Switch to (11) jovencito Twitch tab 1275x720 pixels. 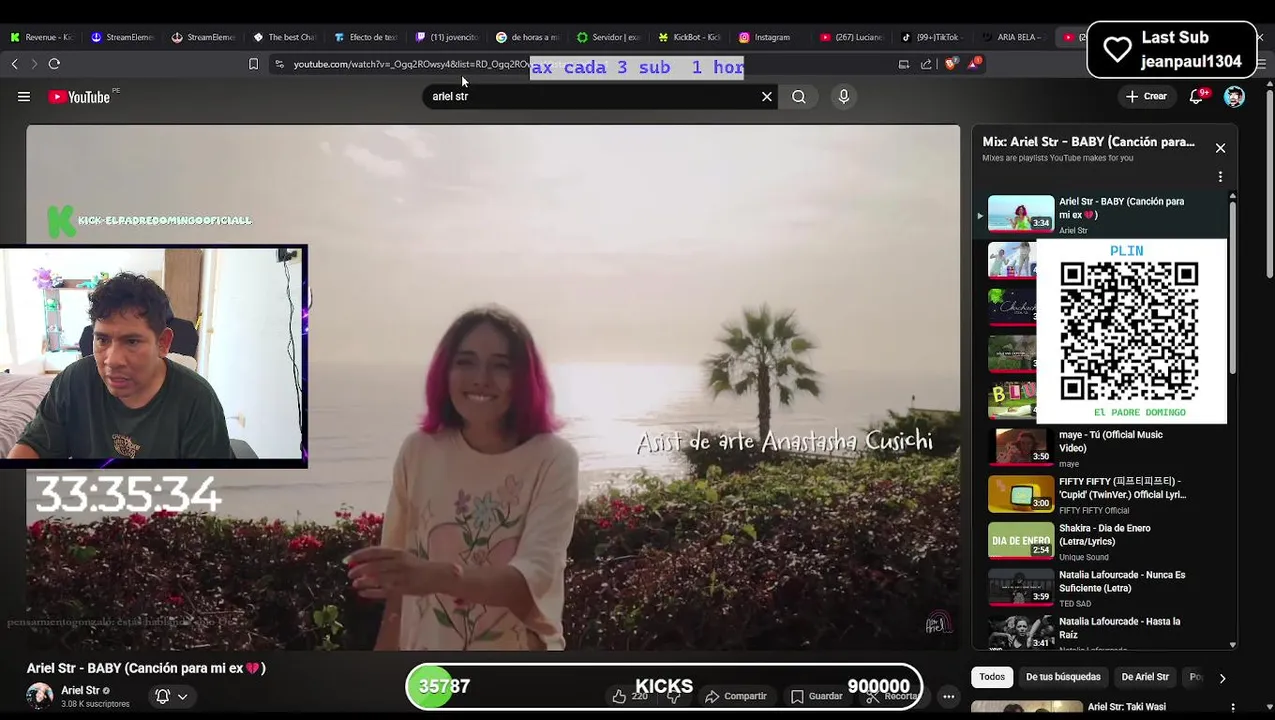click(447, 37)
